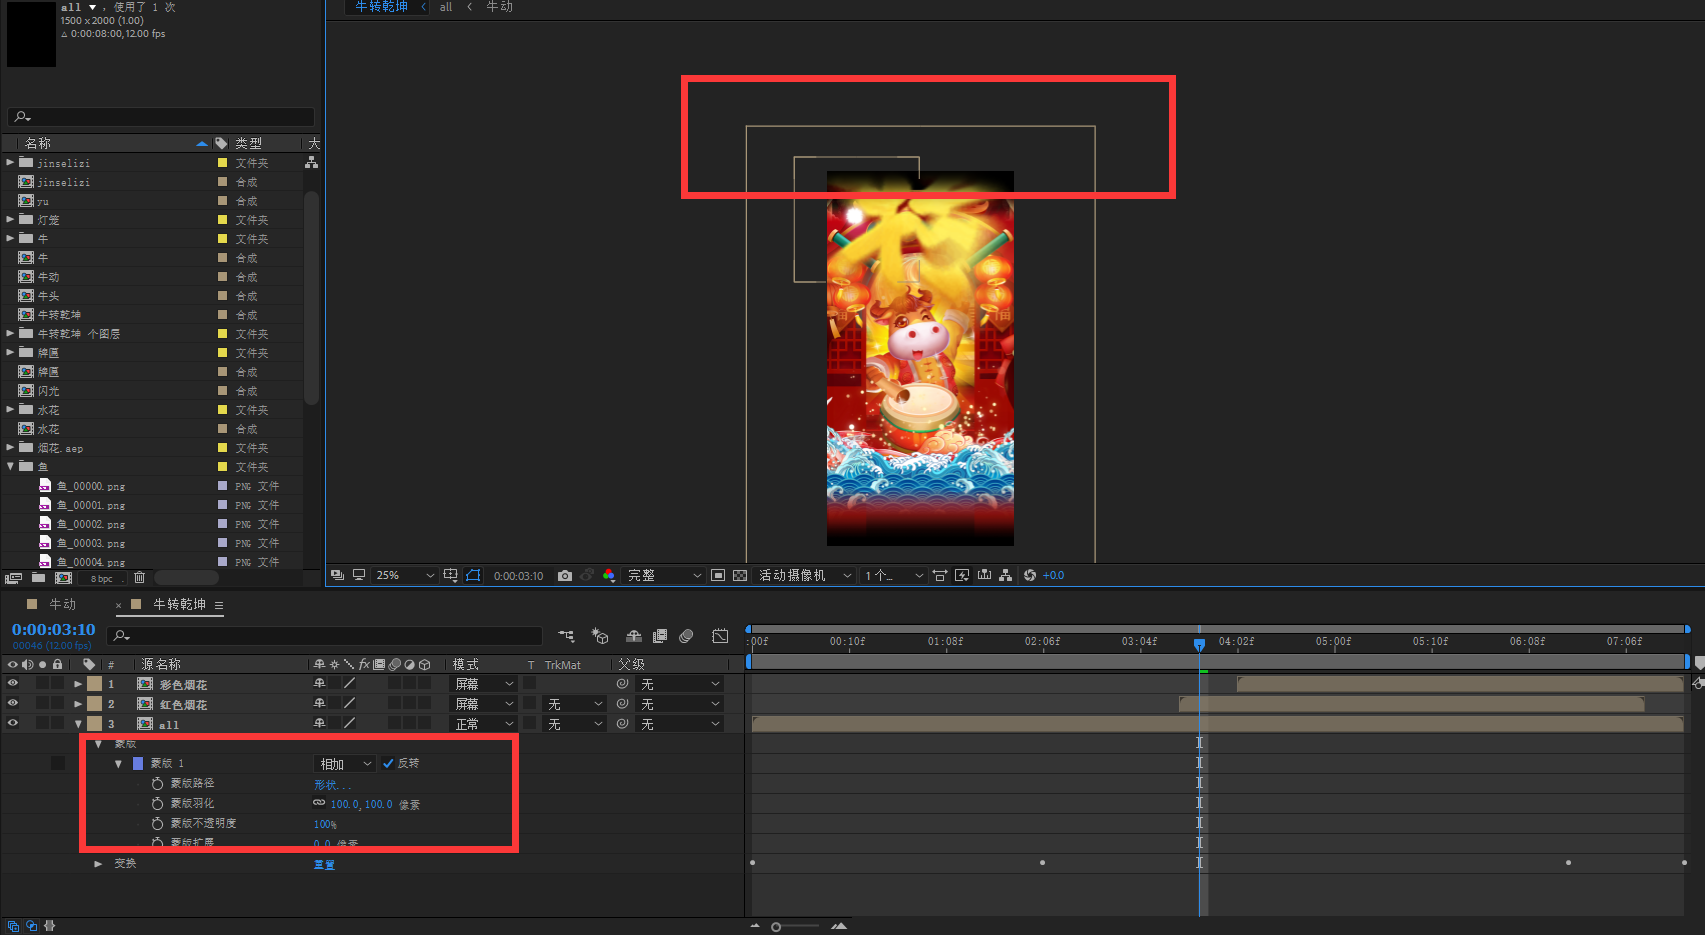Screen dimensions: 1705x935
Task: Open the Timeline from the viewer toolbar
Action: pos(984,575)
